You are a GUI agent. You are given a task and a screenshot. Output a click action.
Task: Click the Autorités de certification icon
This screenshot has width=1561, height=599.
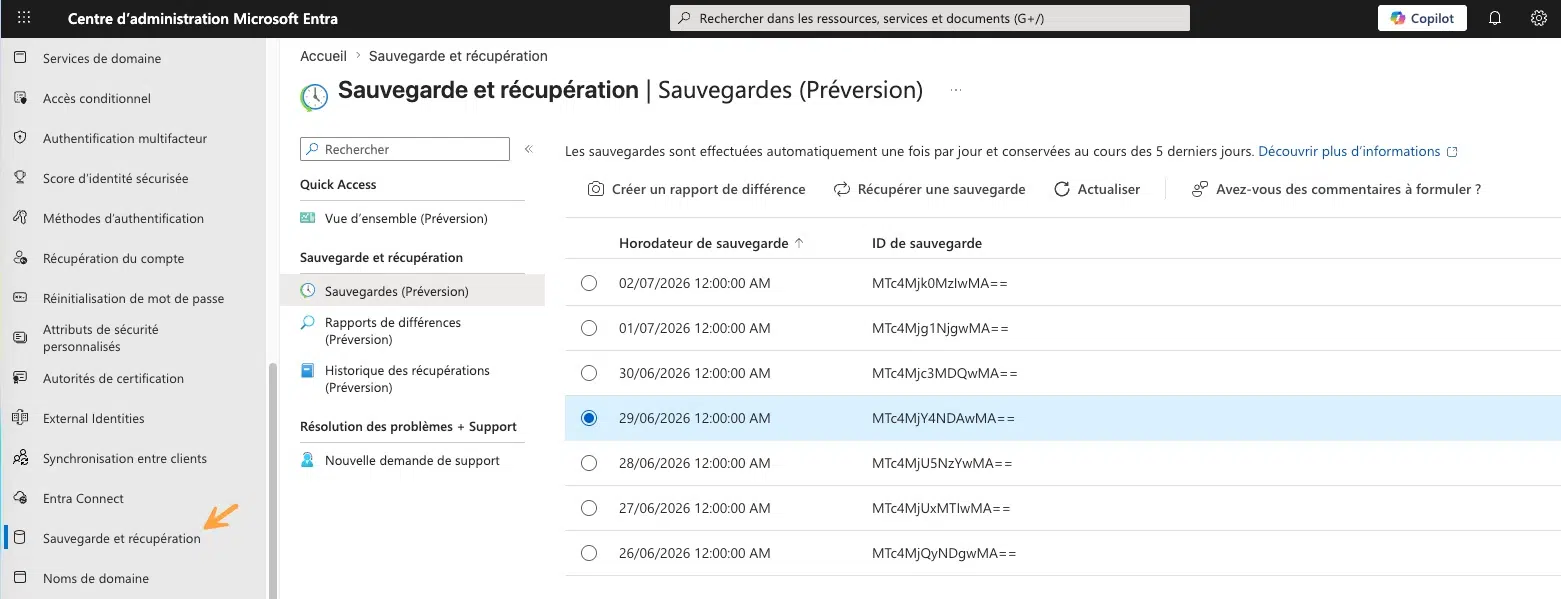click(20, 378)
